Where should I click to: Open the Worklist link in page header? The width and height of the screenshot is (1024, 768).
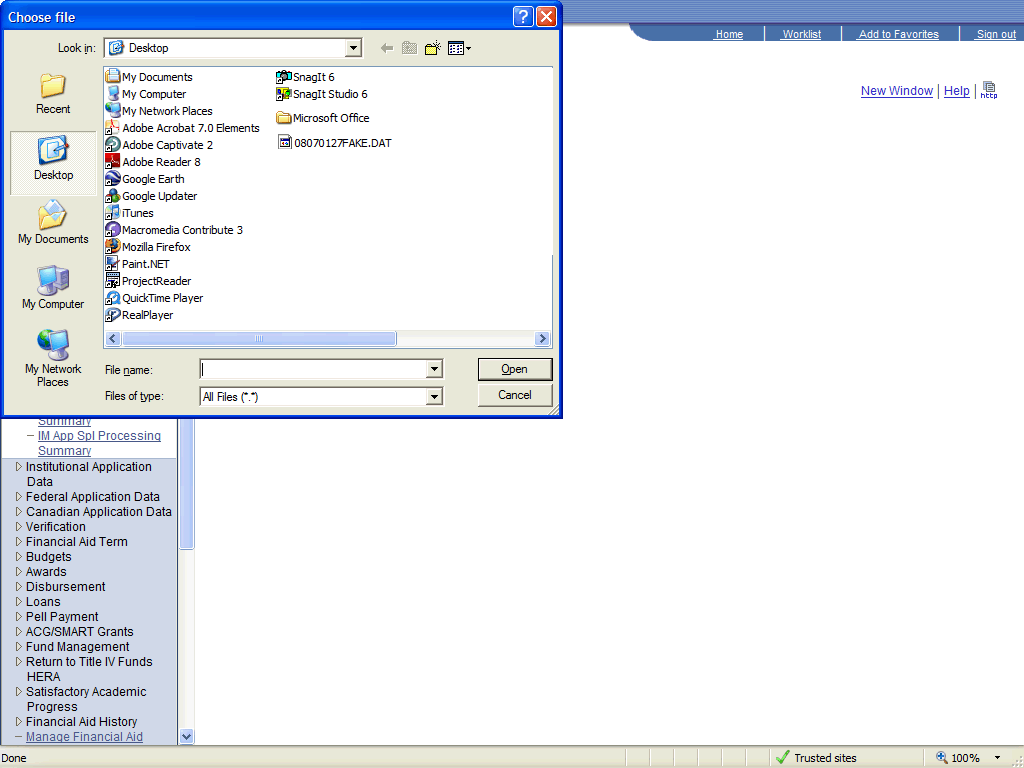pos(801,34)
